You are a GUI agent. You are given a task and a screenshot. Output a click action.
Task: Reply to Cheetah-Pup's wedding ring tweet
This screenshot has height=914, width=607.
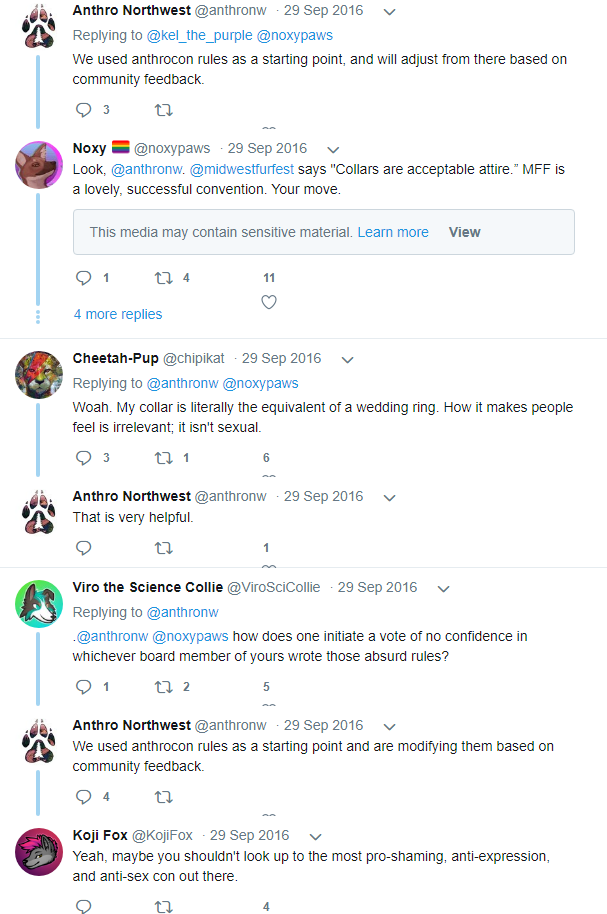[84, 458]
